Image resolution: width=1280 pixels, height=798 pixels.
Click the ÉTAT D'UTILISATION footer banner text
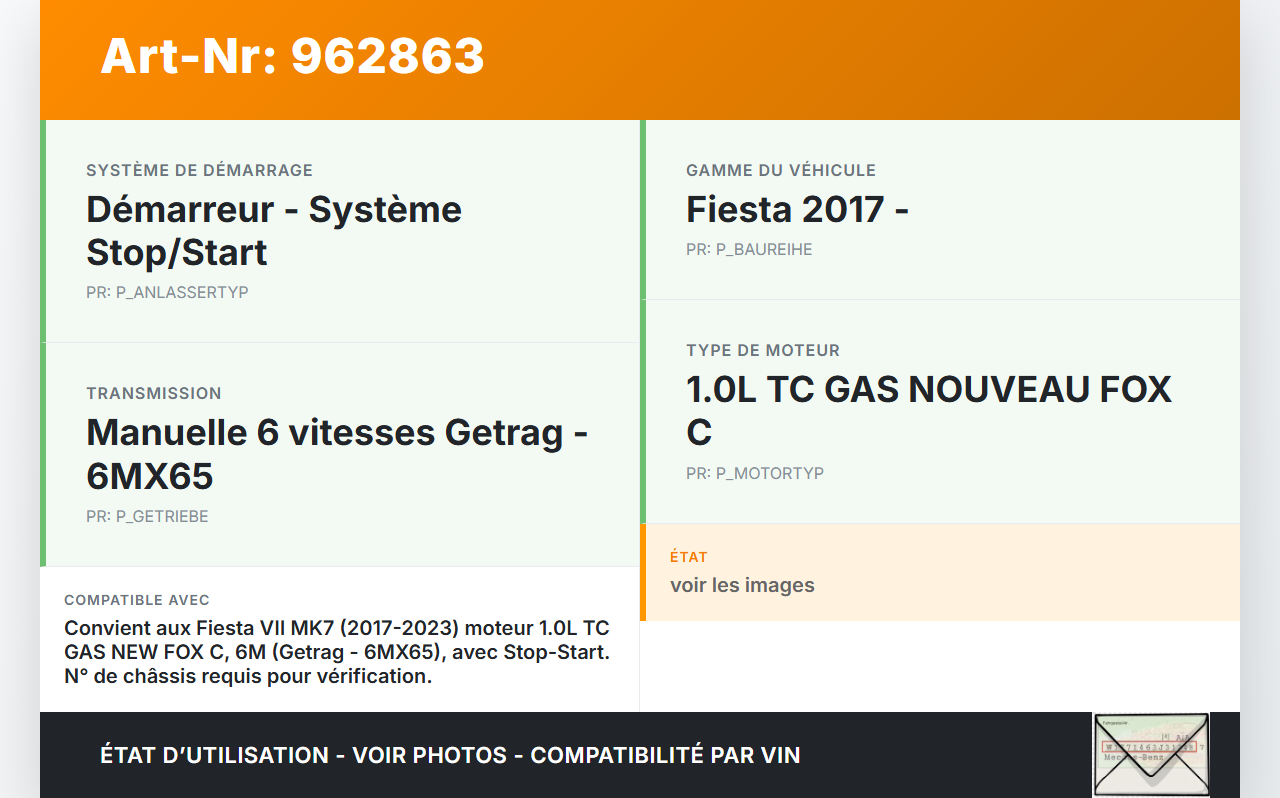point(450,755)
